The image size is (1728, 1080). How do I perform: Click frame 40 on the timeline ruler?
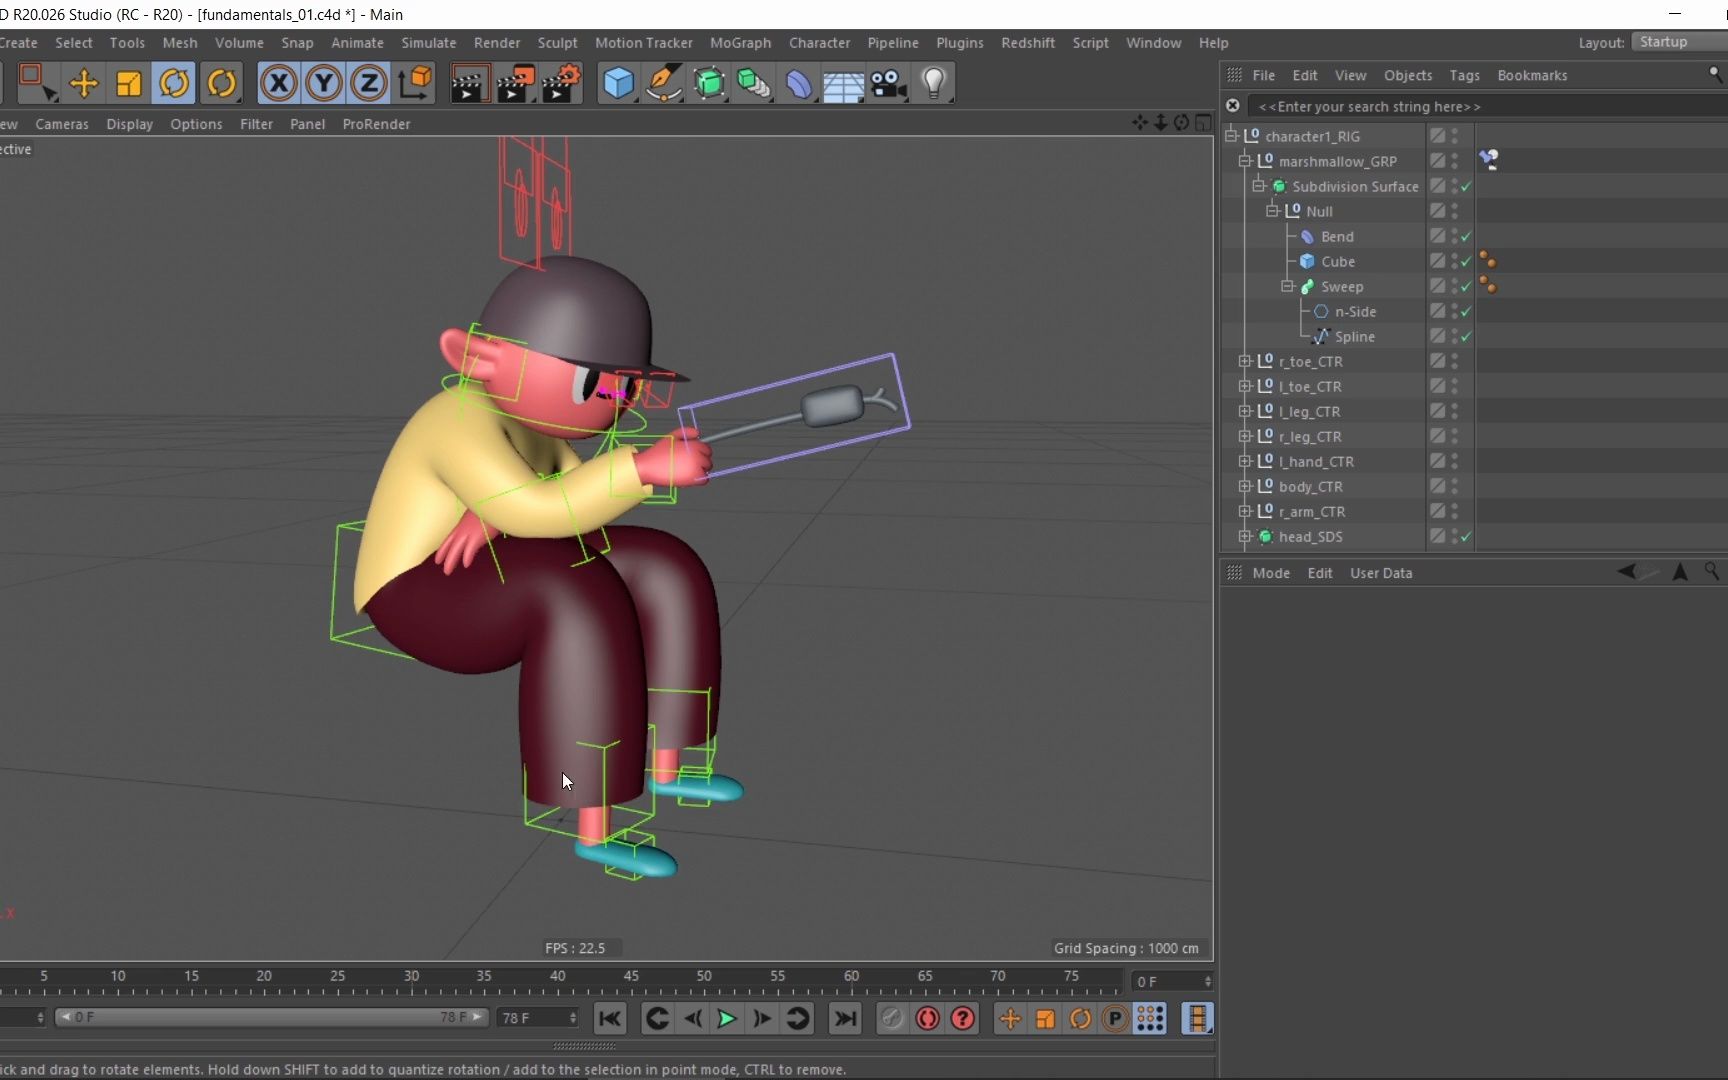click(x=560, y=978)
